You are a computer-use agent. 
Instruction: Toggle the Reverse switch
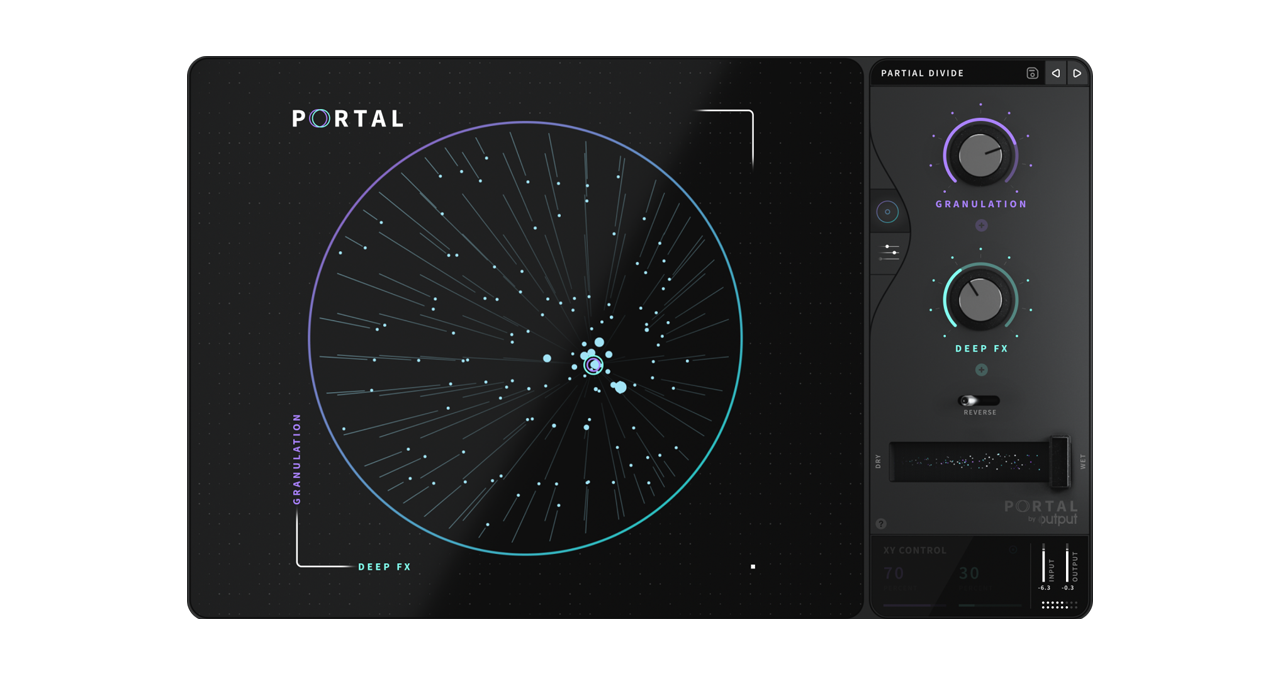click(x=979, y=400)
